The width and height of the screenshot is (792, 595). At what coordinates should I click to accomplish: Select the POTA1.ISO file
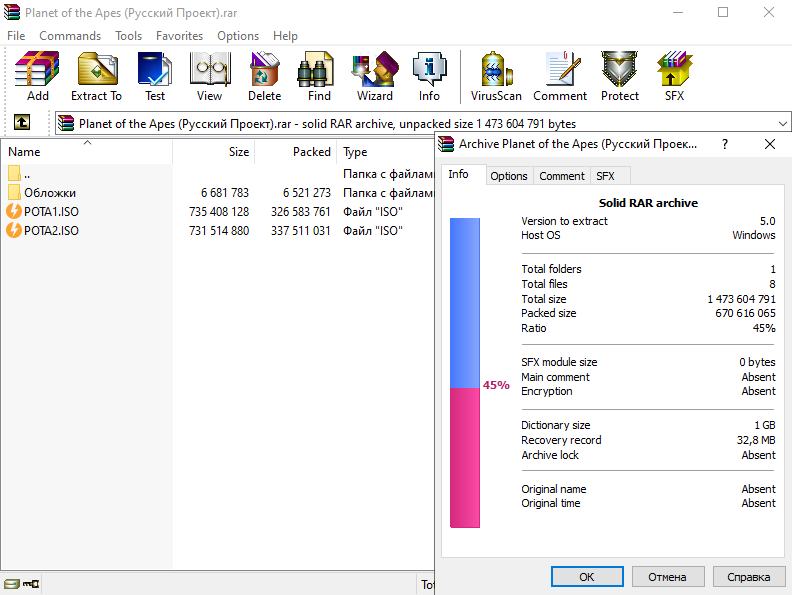tap(51, 212)
